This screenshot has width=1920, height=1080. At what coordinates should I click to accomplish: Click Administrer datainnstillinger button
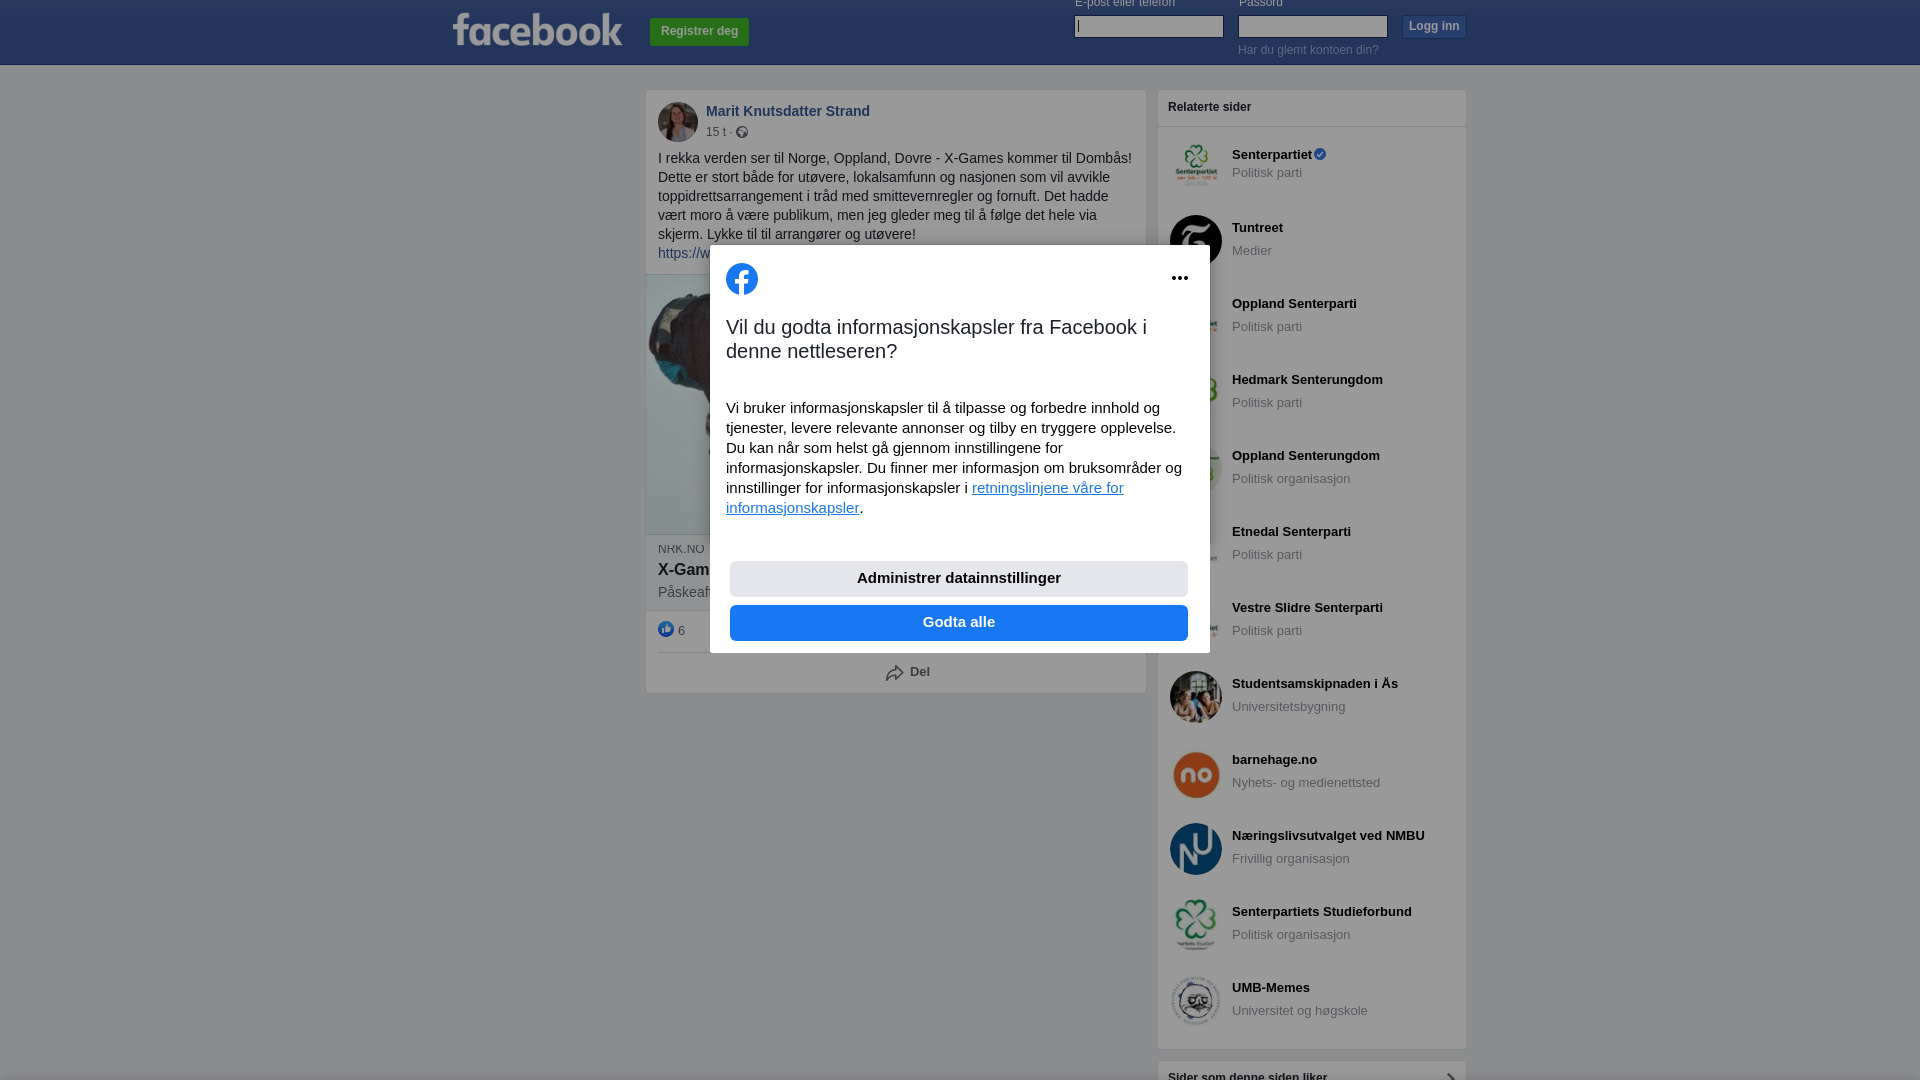(x=959, y=579)
